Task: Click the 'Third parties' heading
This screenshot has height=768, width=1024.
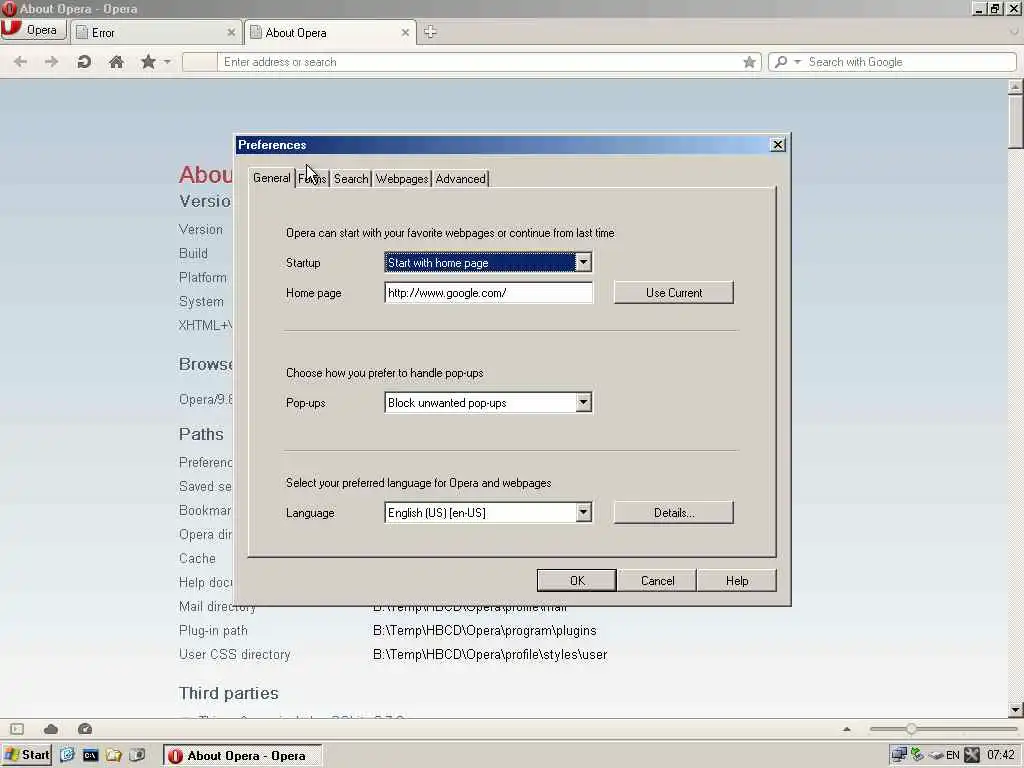Action: pyautogui.click(x=229, y=693)
